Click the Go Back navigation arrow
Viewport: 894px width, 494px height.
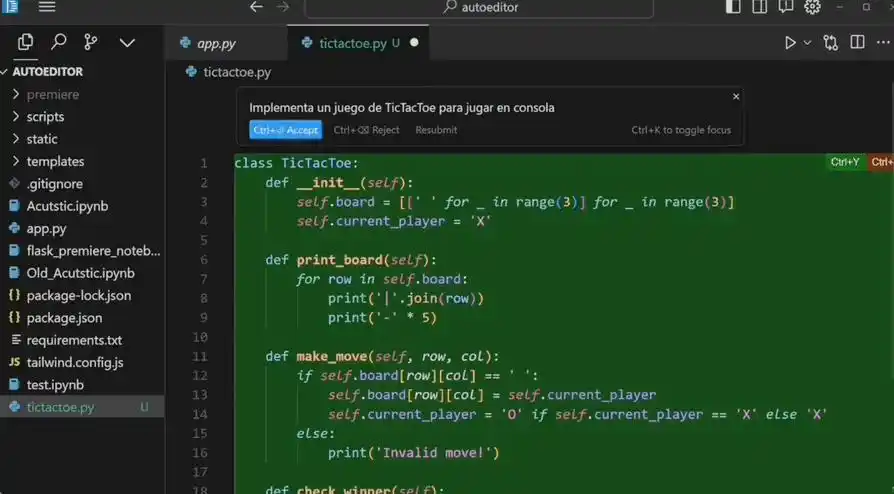(x=256, y=7)
